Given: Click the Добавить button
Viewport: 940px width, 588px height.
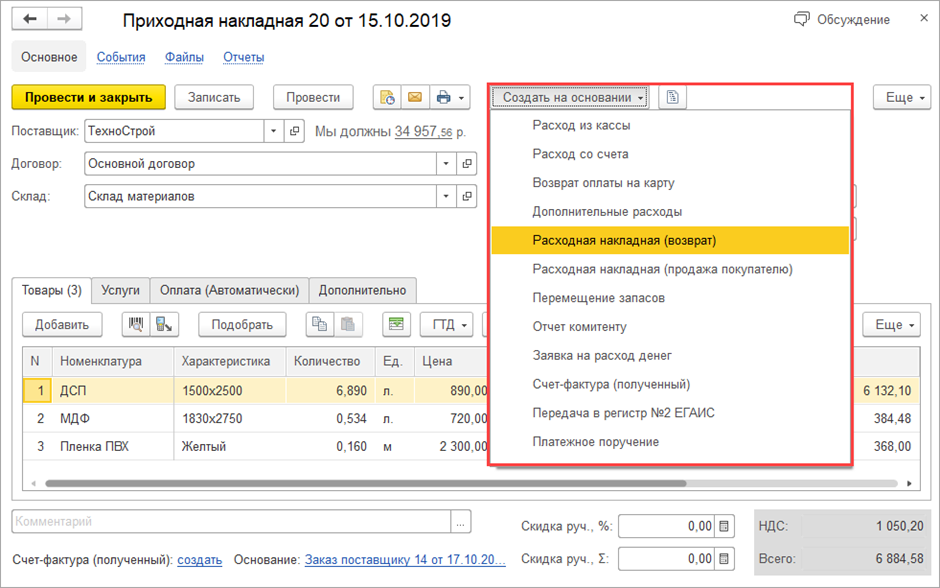Looking at the screenshot, I should click(x=62, y=324).
